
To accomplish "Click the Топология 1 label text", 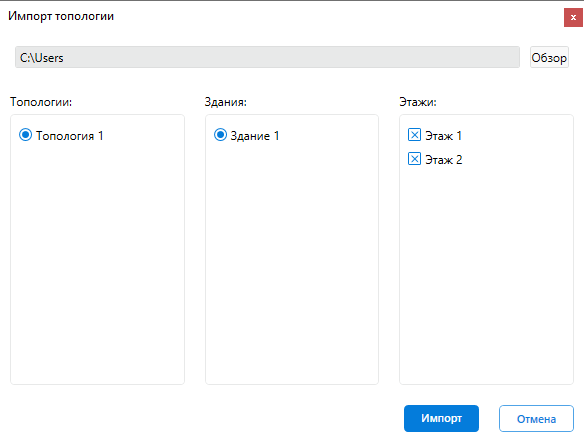I will [x=69, y=136].
